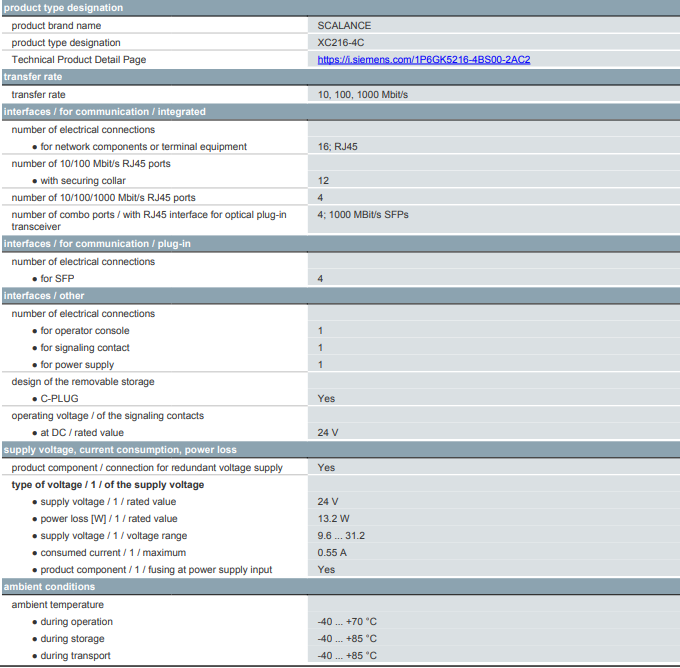Click the 'power loss [W] / 1 / rated value' label
680x668 pixels.
click(x=109, y=519)
